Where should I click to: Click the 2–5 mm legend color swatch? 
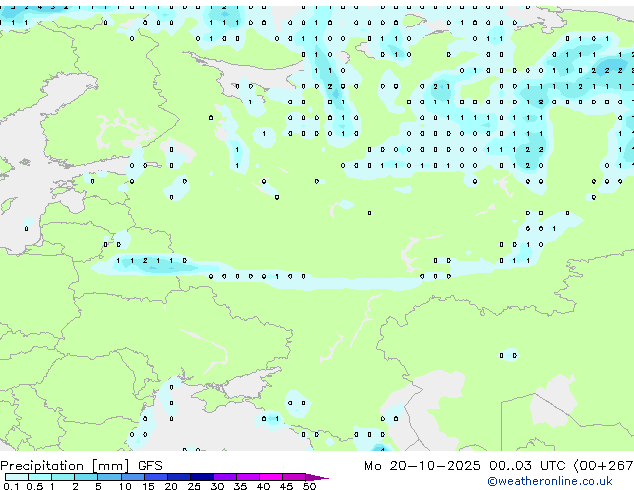(x=86, y=477)
